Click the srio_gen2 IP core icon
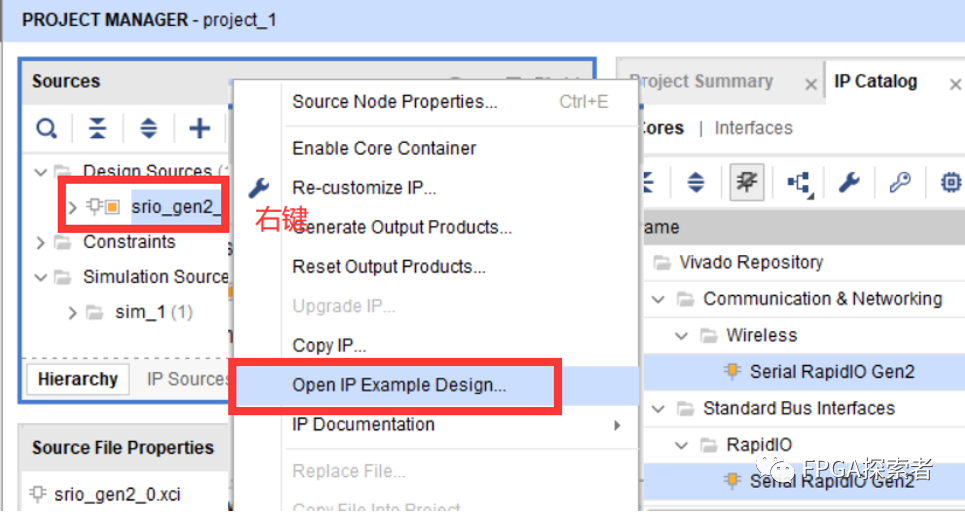This screenshot has width=965, height=512. tap(103, 207)
